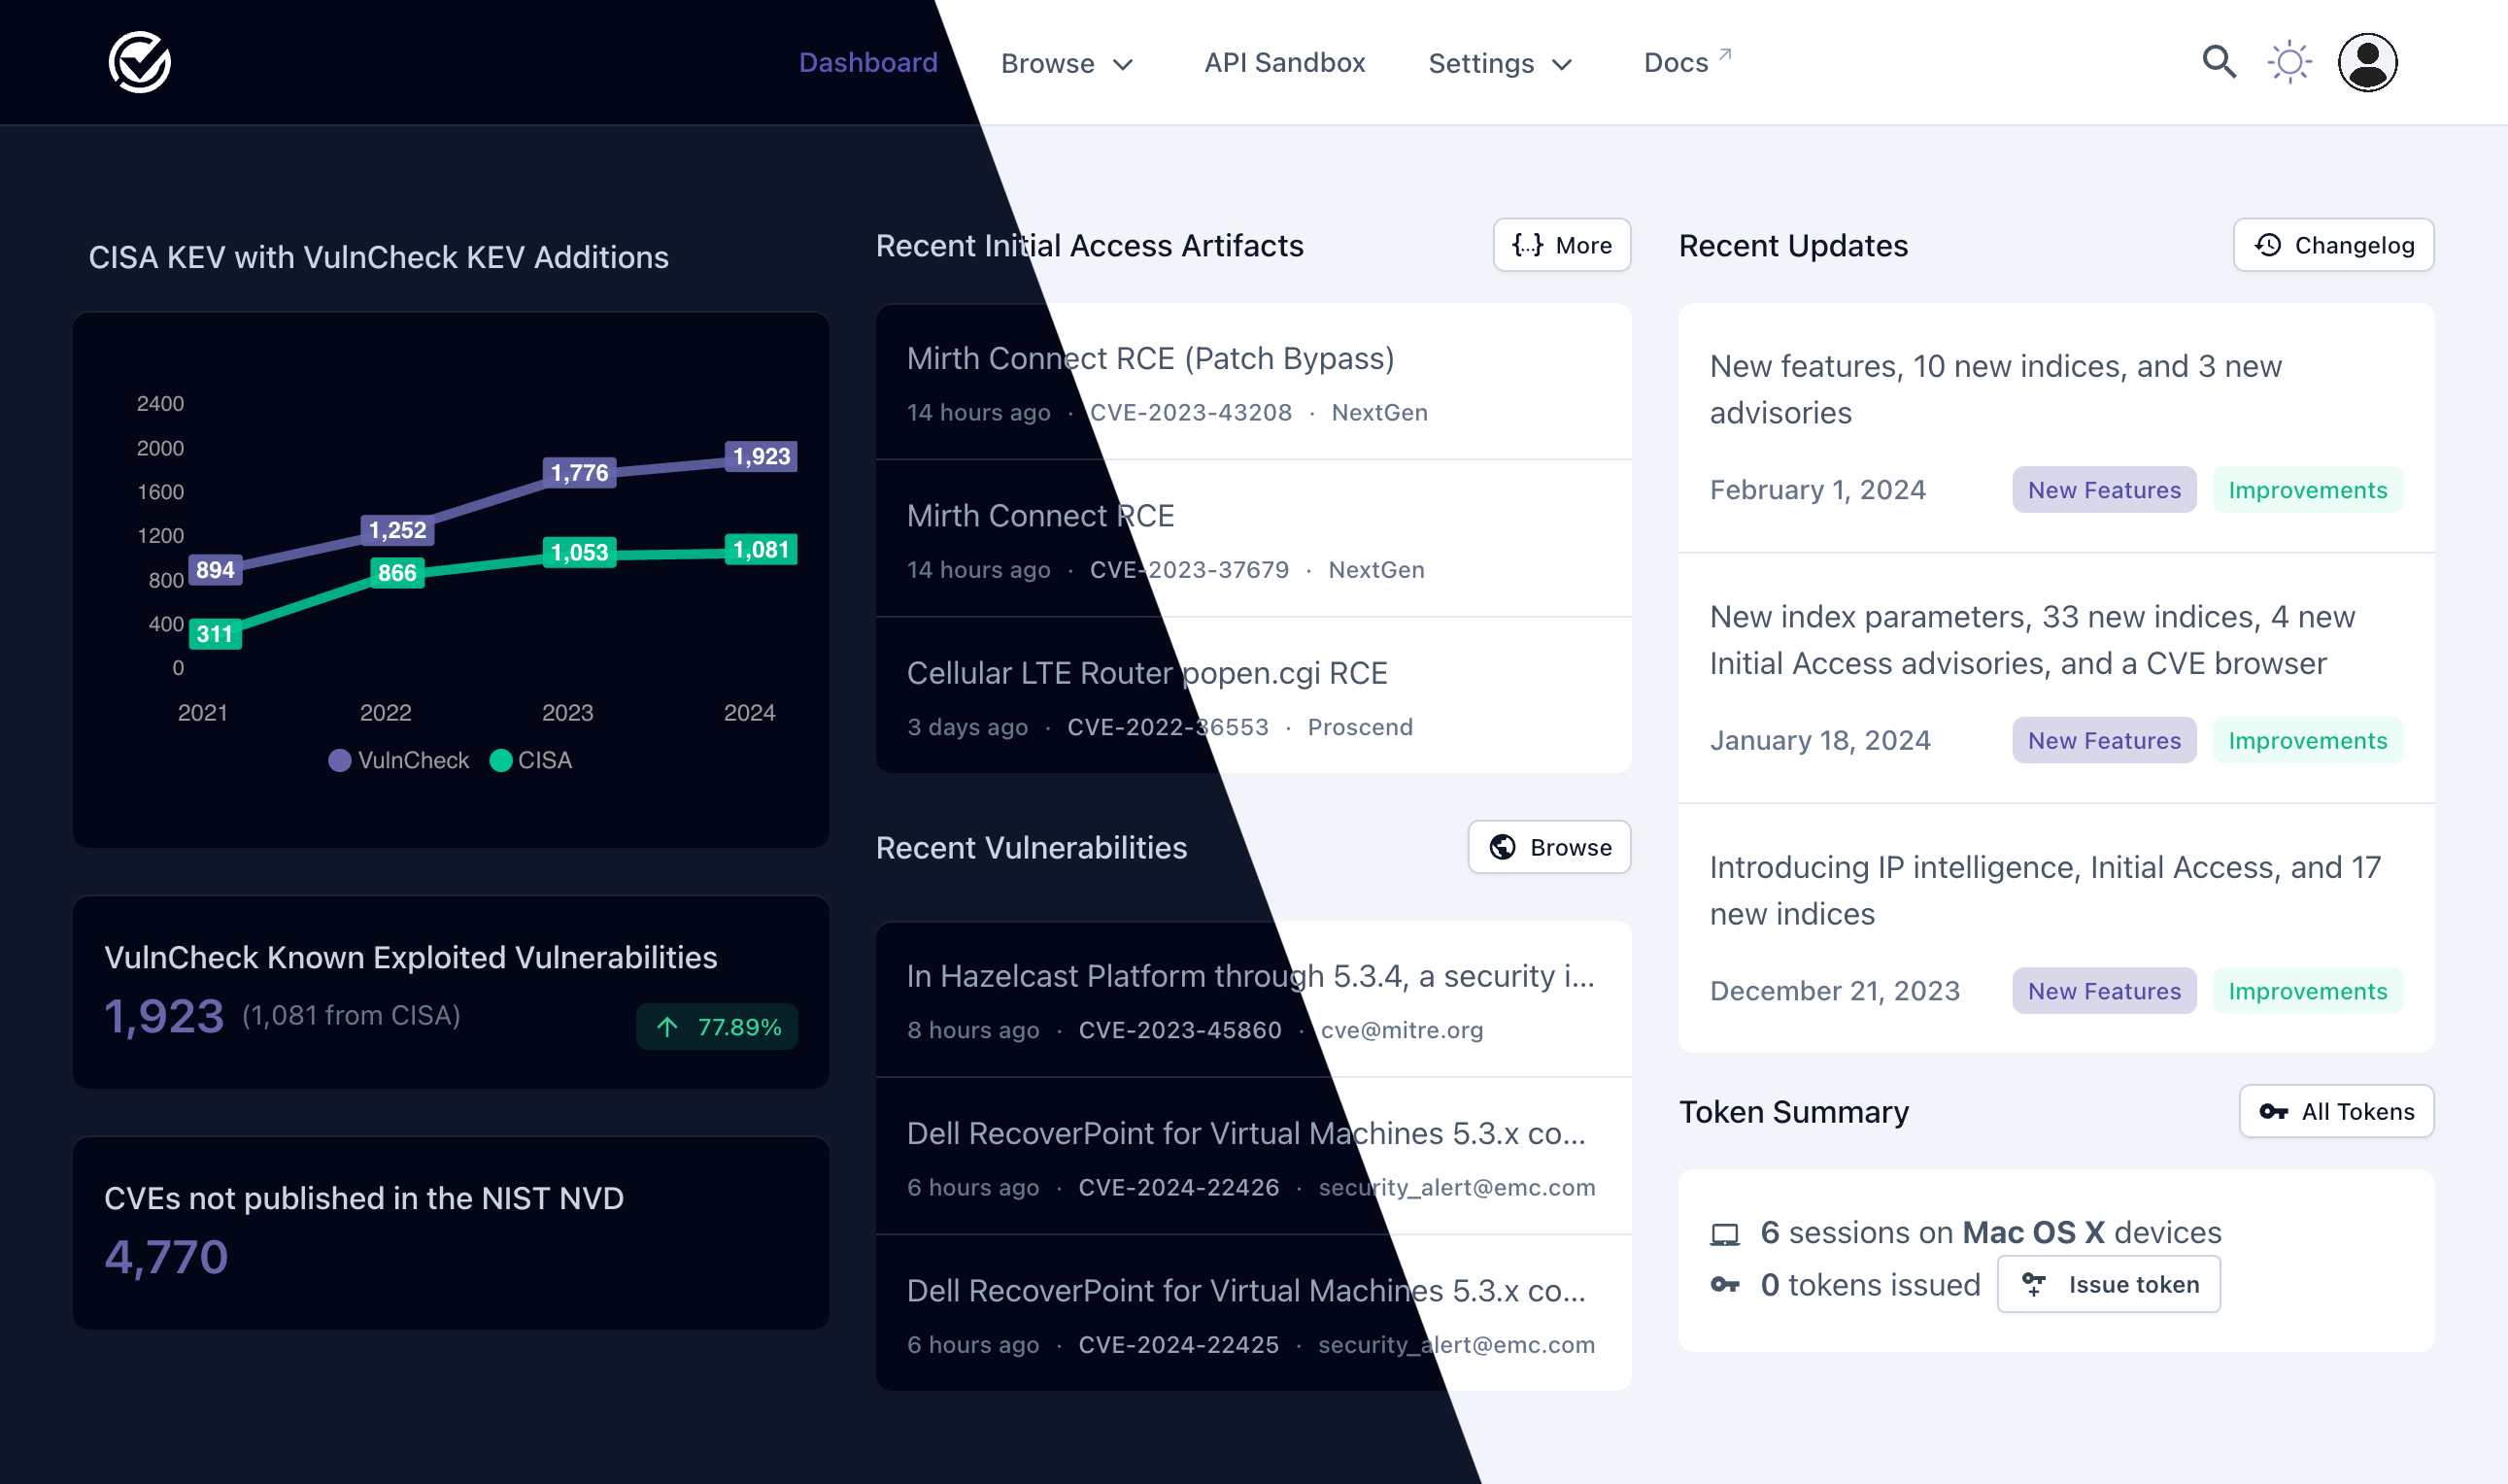Click Improvements tag on January 18 update
This screenshot has width=2508, height=1484.
click(x=2307, y=740)
